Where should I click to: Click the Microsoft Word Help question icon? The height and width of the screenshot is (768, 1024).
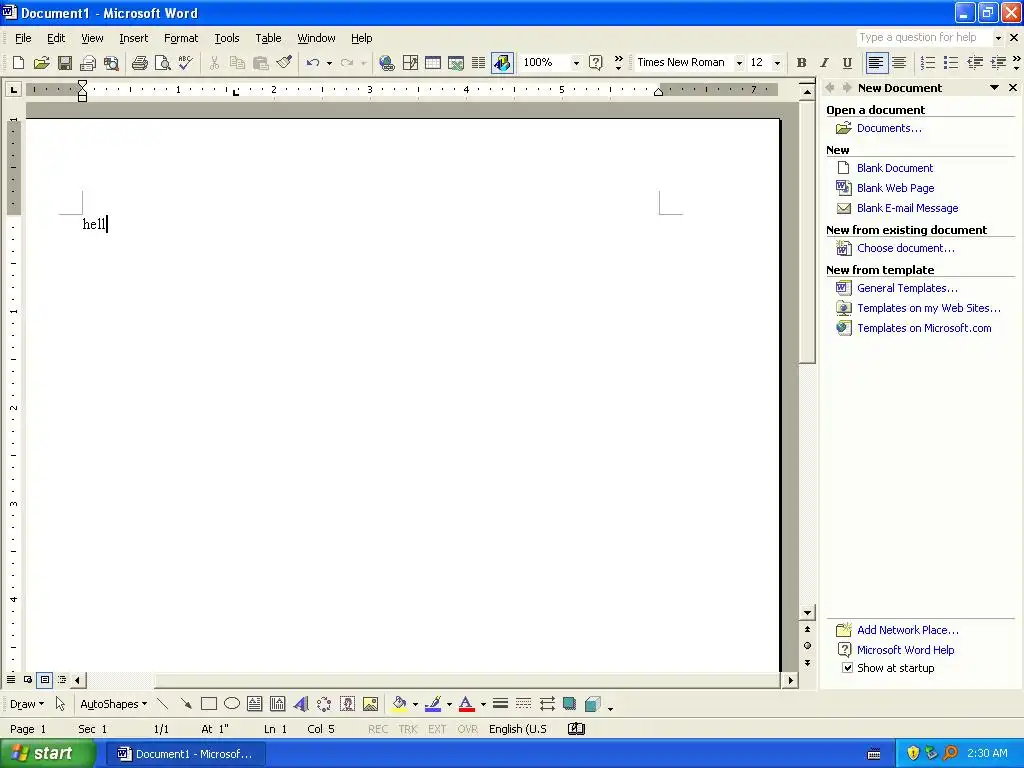(x=596, y=63)
